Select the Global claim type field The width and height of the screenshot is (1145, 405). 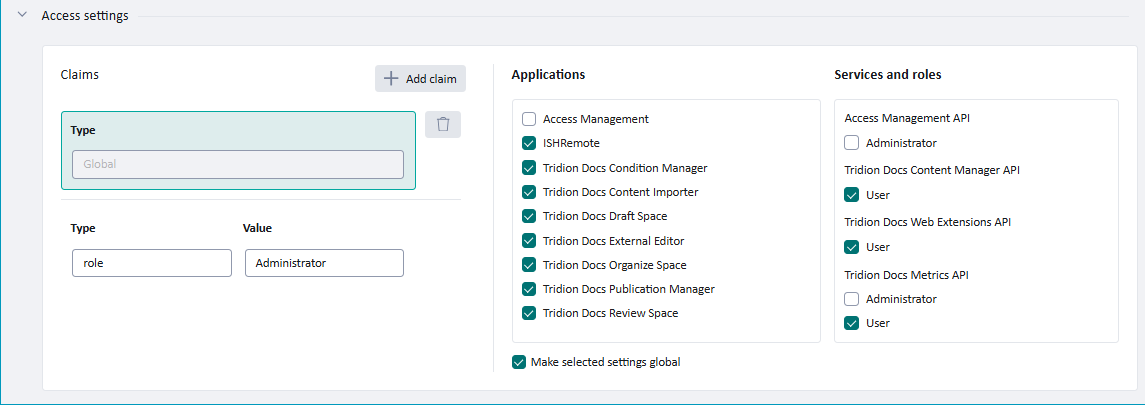238,164
